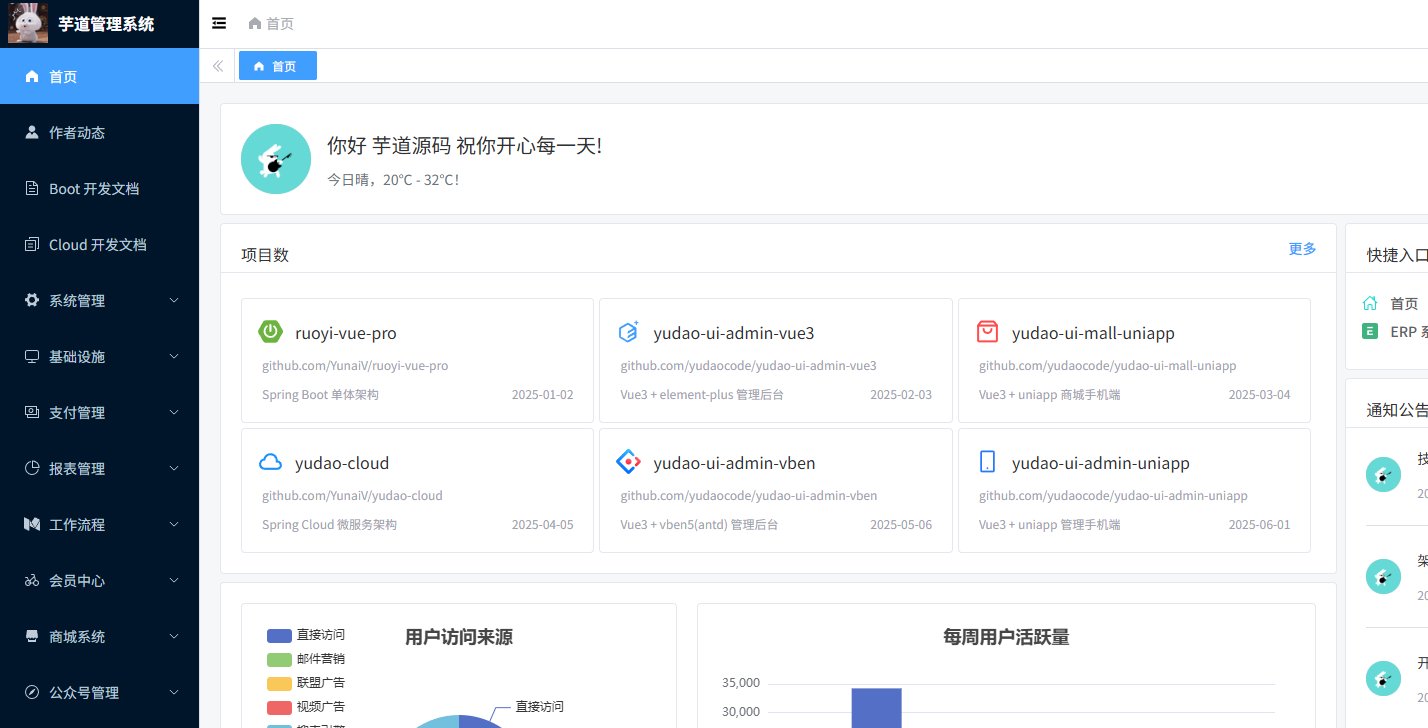The image size is (1428, 728).
Task: Click the rabbit logo in sidebar header
Action: point(28,23)
